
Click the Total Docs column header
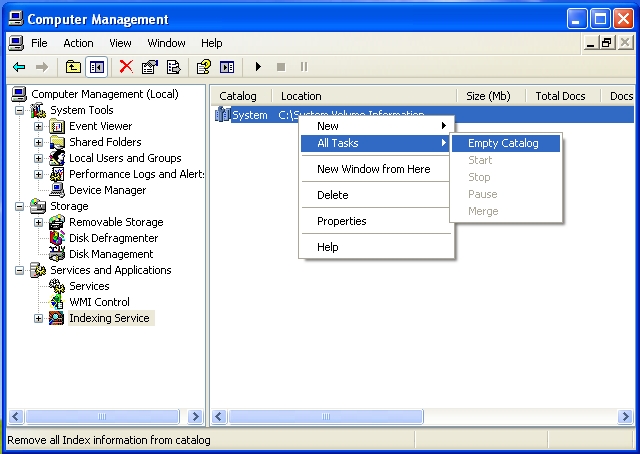(563, 96)
